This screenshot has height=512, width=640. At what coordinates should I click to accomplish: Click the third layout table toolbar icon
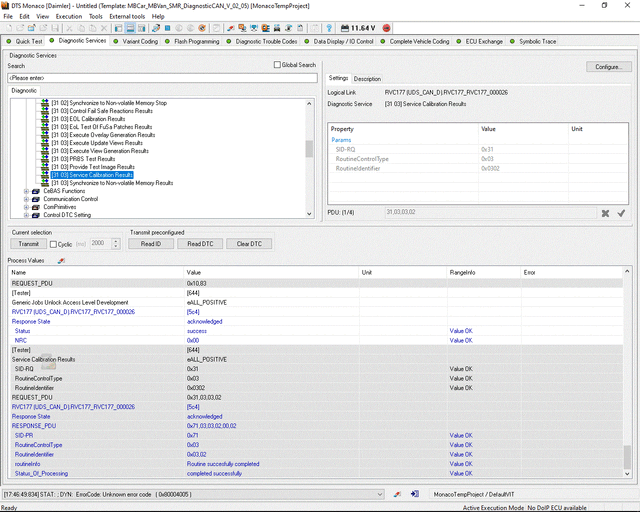click(142, 28)
